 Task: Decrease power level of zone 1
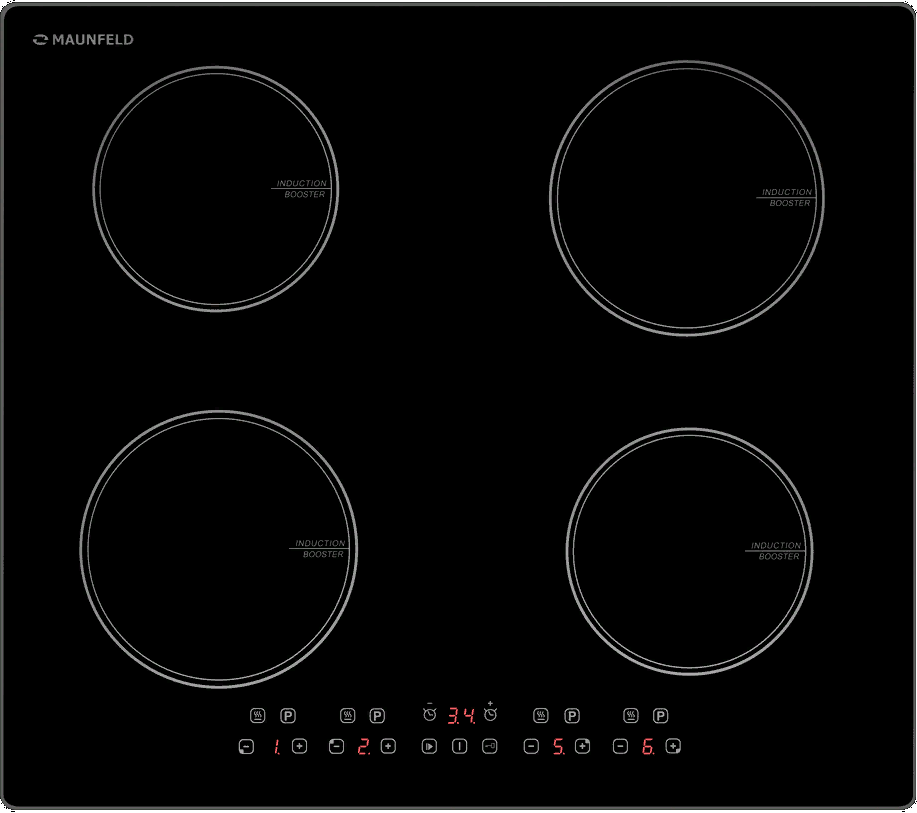coord(246,747)
